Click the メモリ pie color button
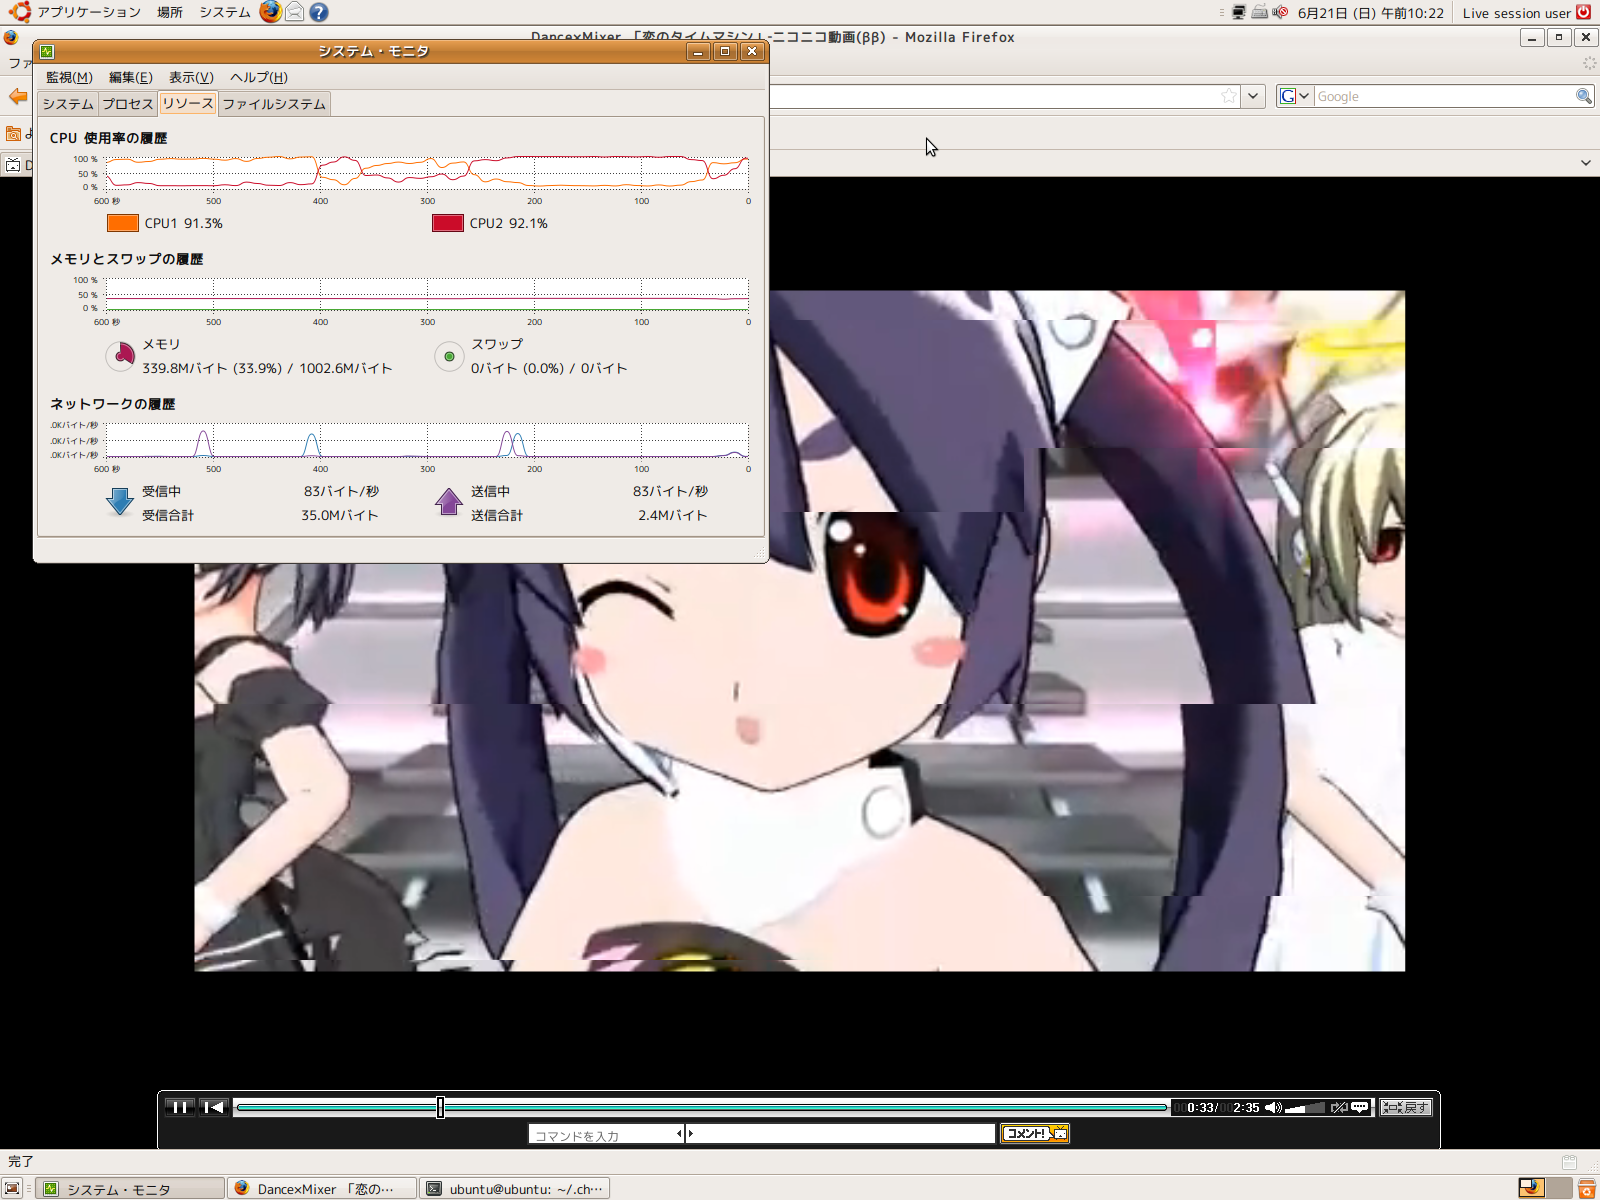 (x=120, y=355)
